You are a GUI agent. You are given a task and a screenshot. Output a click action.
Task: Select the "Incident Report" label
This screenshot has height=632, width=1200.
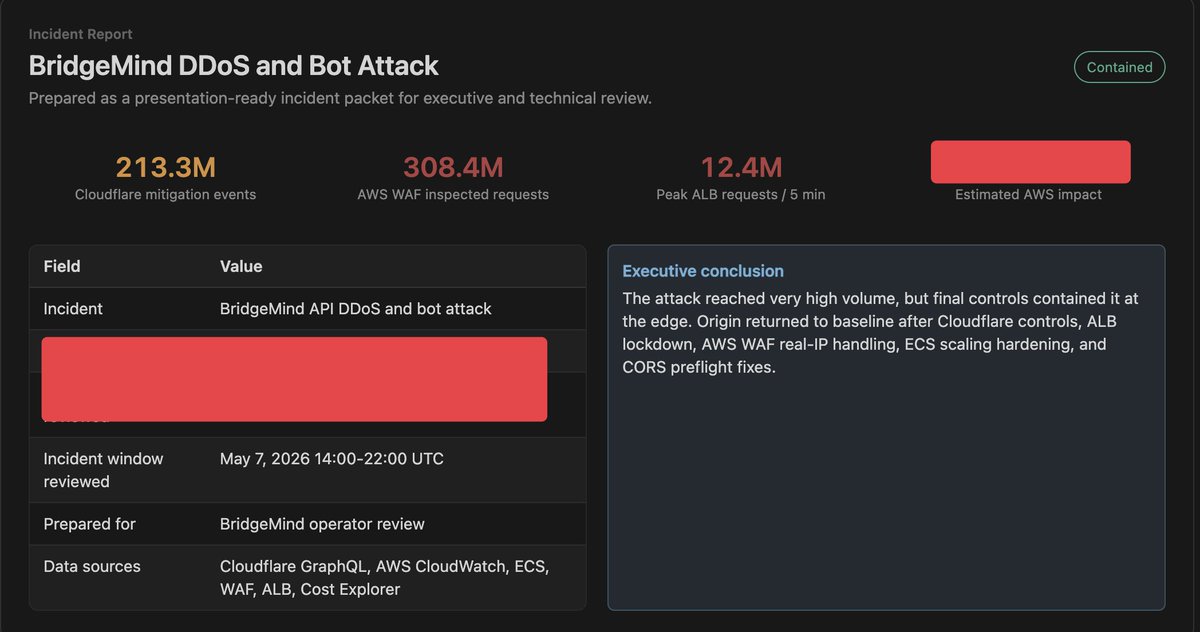pos(80,34)
